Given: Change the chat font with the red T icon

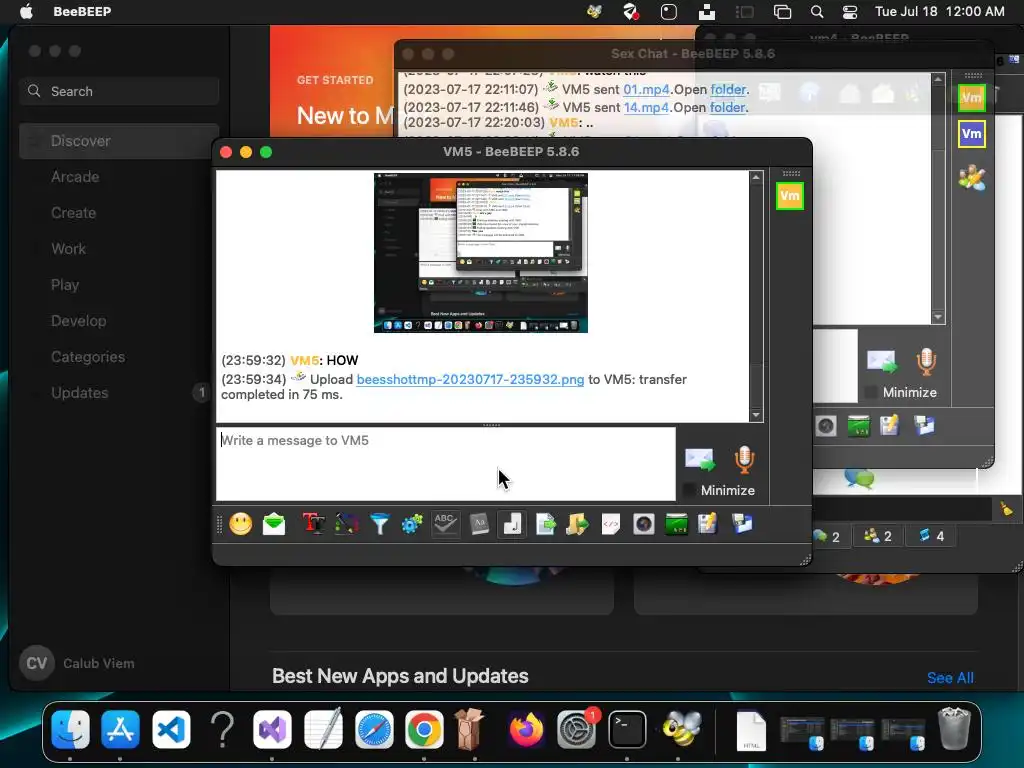Looking at the screenshot, I should pos(313,524).
